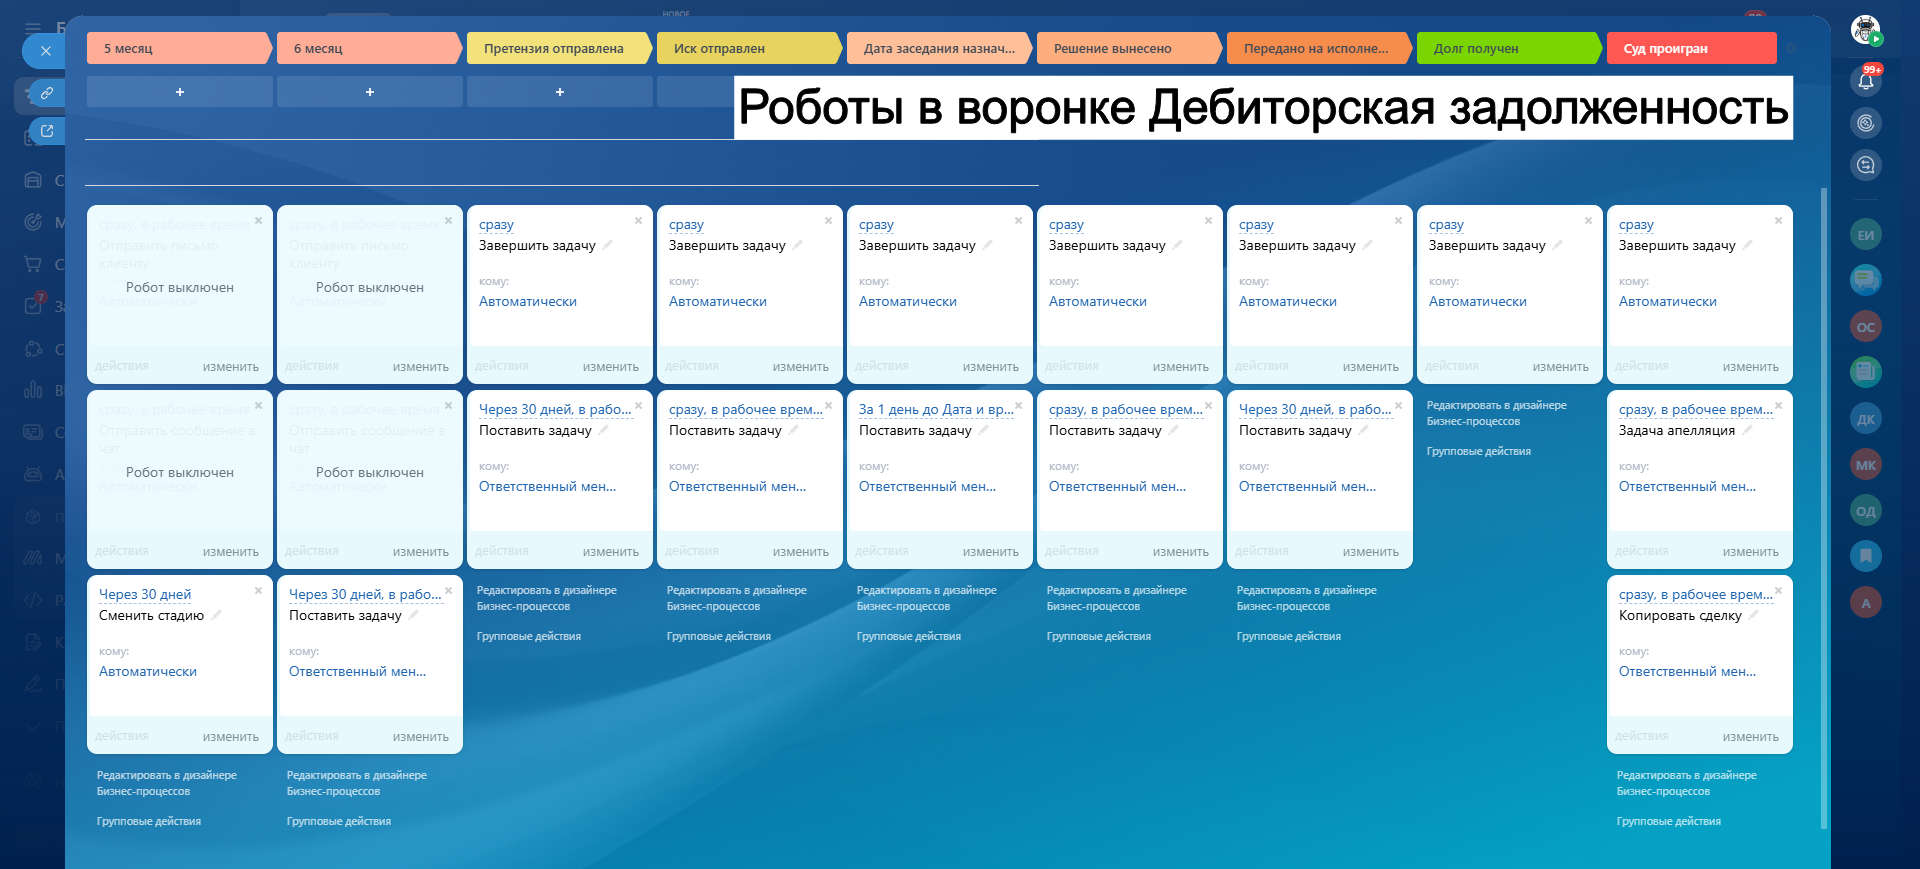Open the chat exchange bubble icon in sidebar
The image size is (1920, 869).
coord(1865,165)
